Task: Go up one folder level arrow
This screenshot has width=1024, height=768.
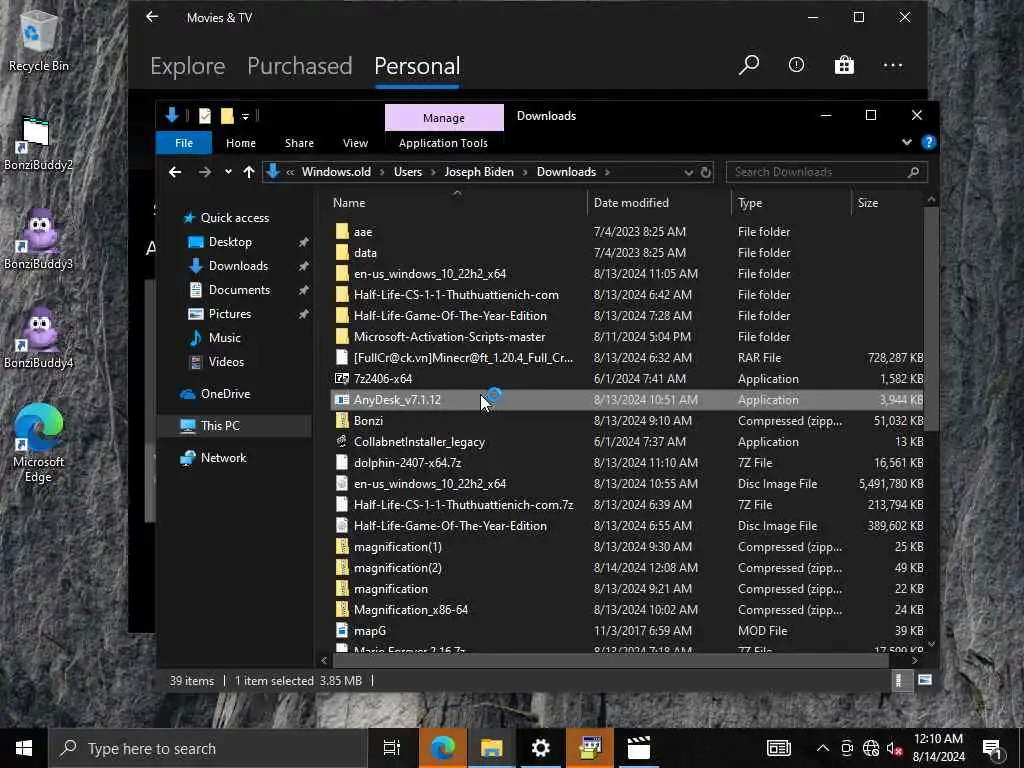Action: click(x=249, y=172)
